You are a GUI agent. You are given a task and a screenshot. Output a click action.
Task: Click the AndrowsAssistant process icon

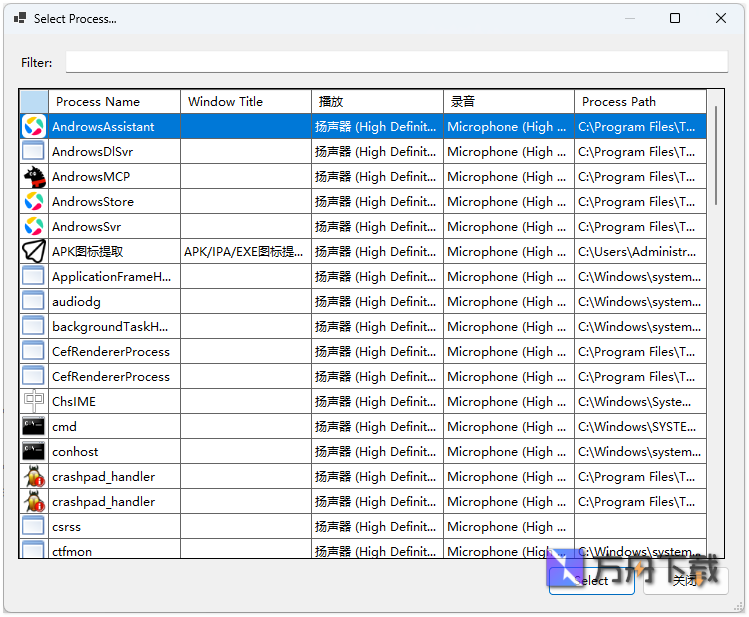(34, 127)
